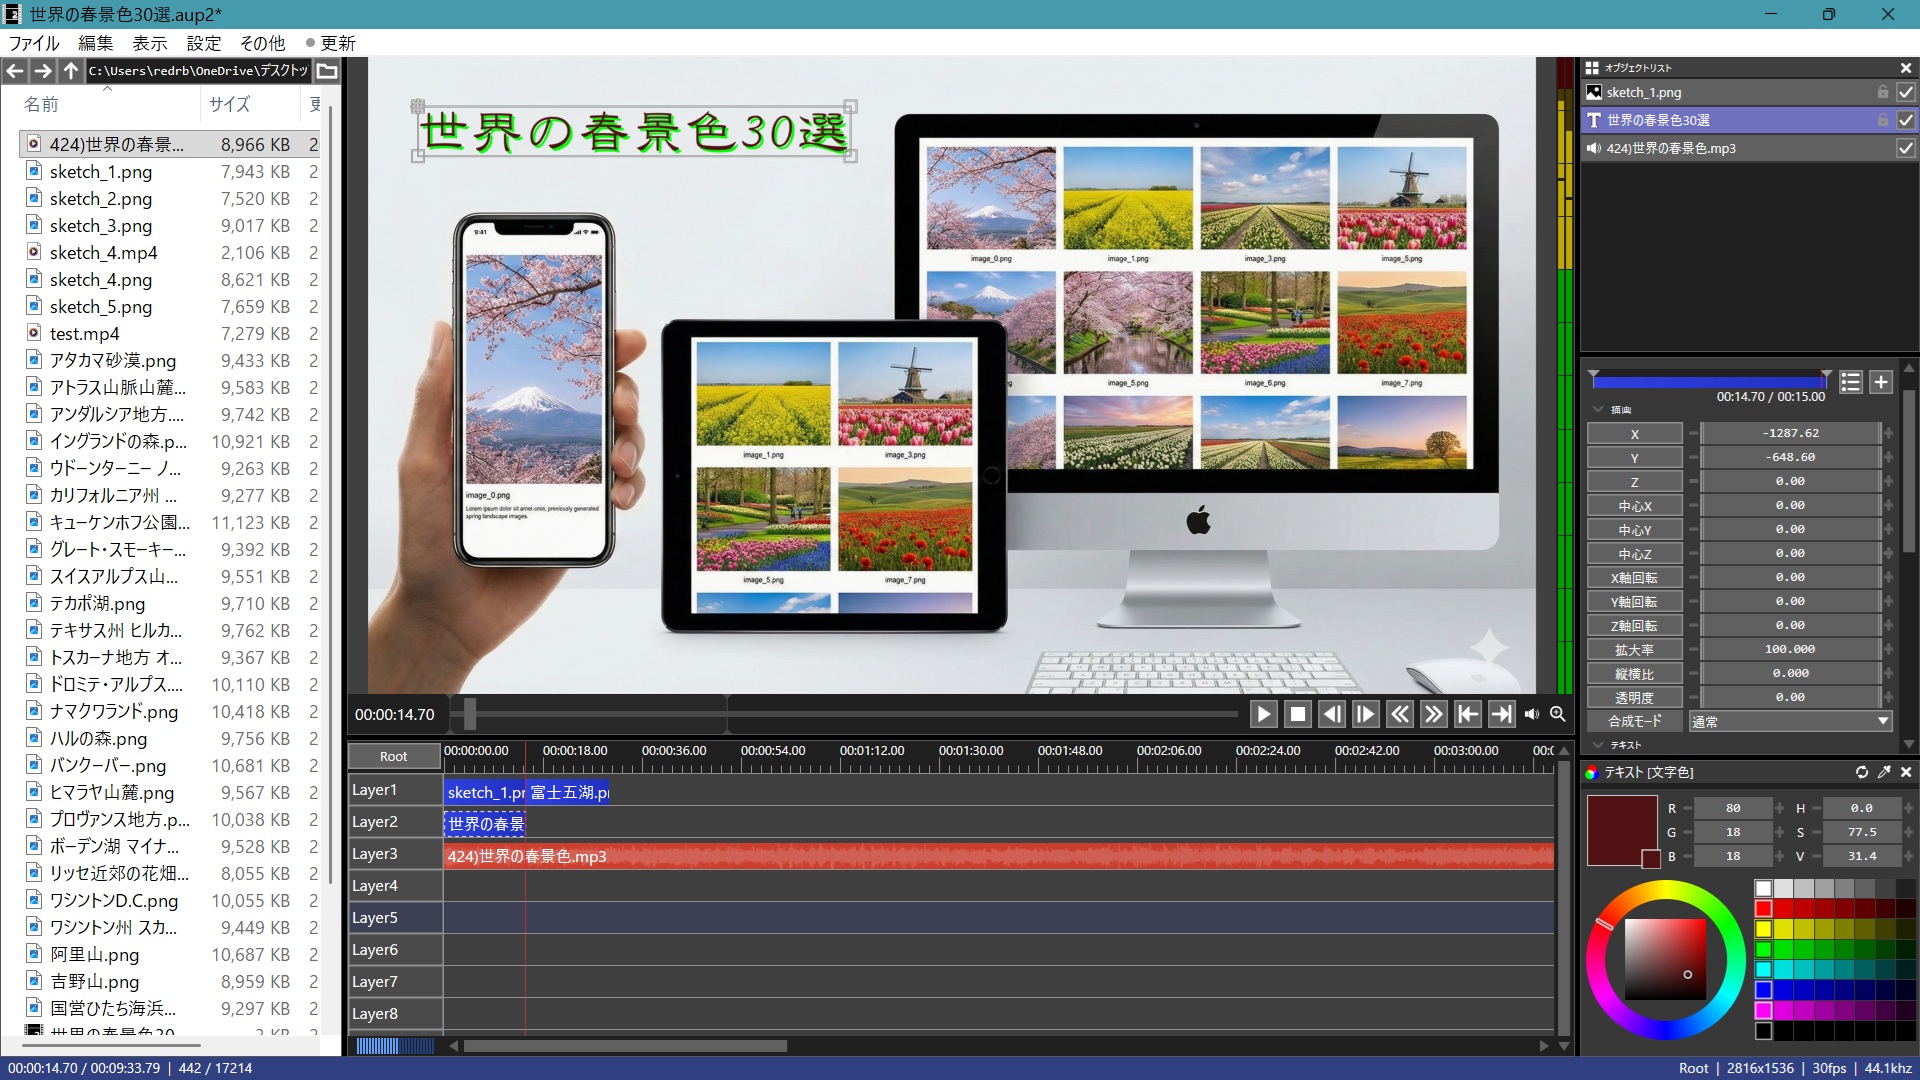Click the volume speaker icon
1920x1080 pixels.
pyautogui.click(x=1531, y=714)
